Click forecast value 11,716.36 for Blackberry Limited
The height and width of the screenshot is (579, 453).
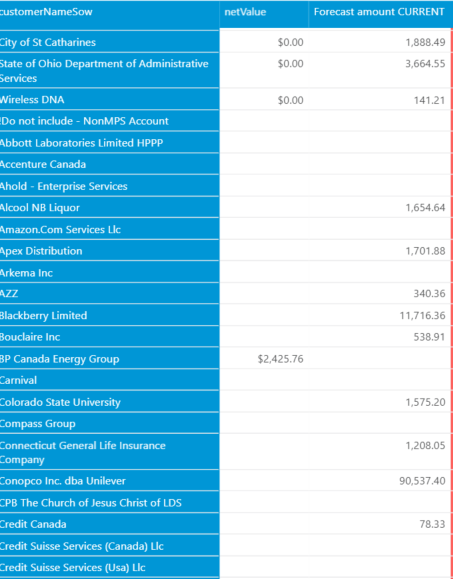(x=422, y=316)
